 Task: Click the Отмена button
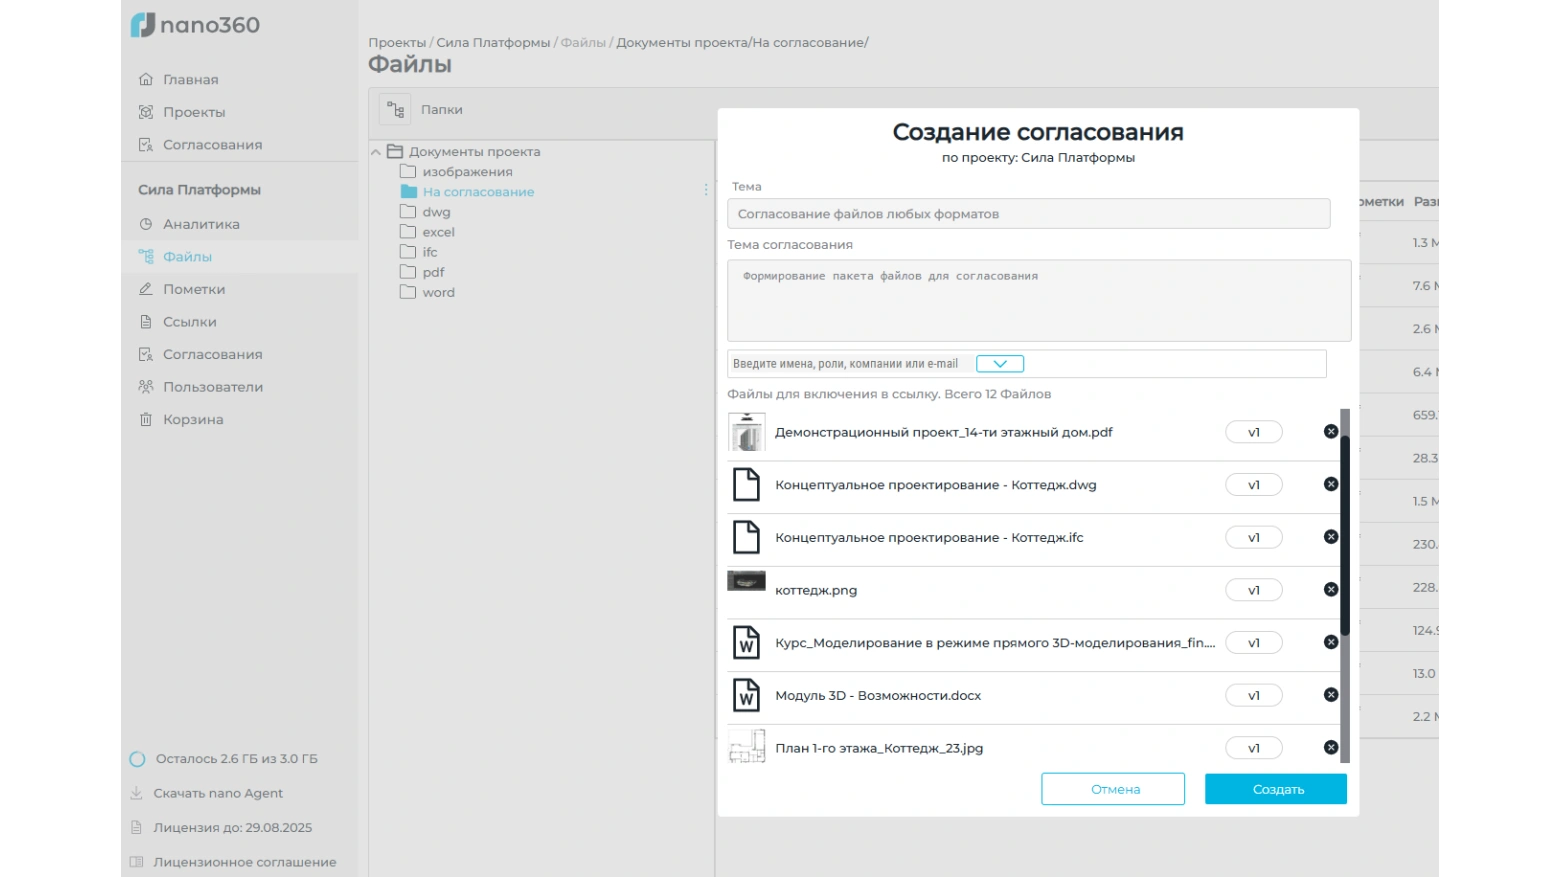tap(1112, 789)
